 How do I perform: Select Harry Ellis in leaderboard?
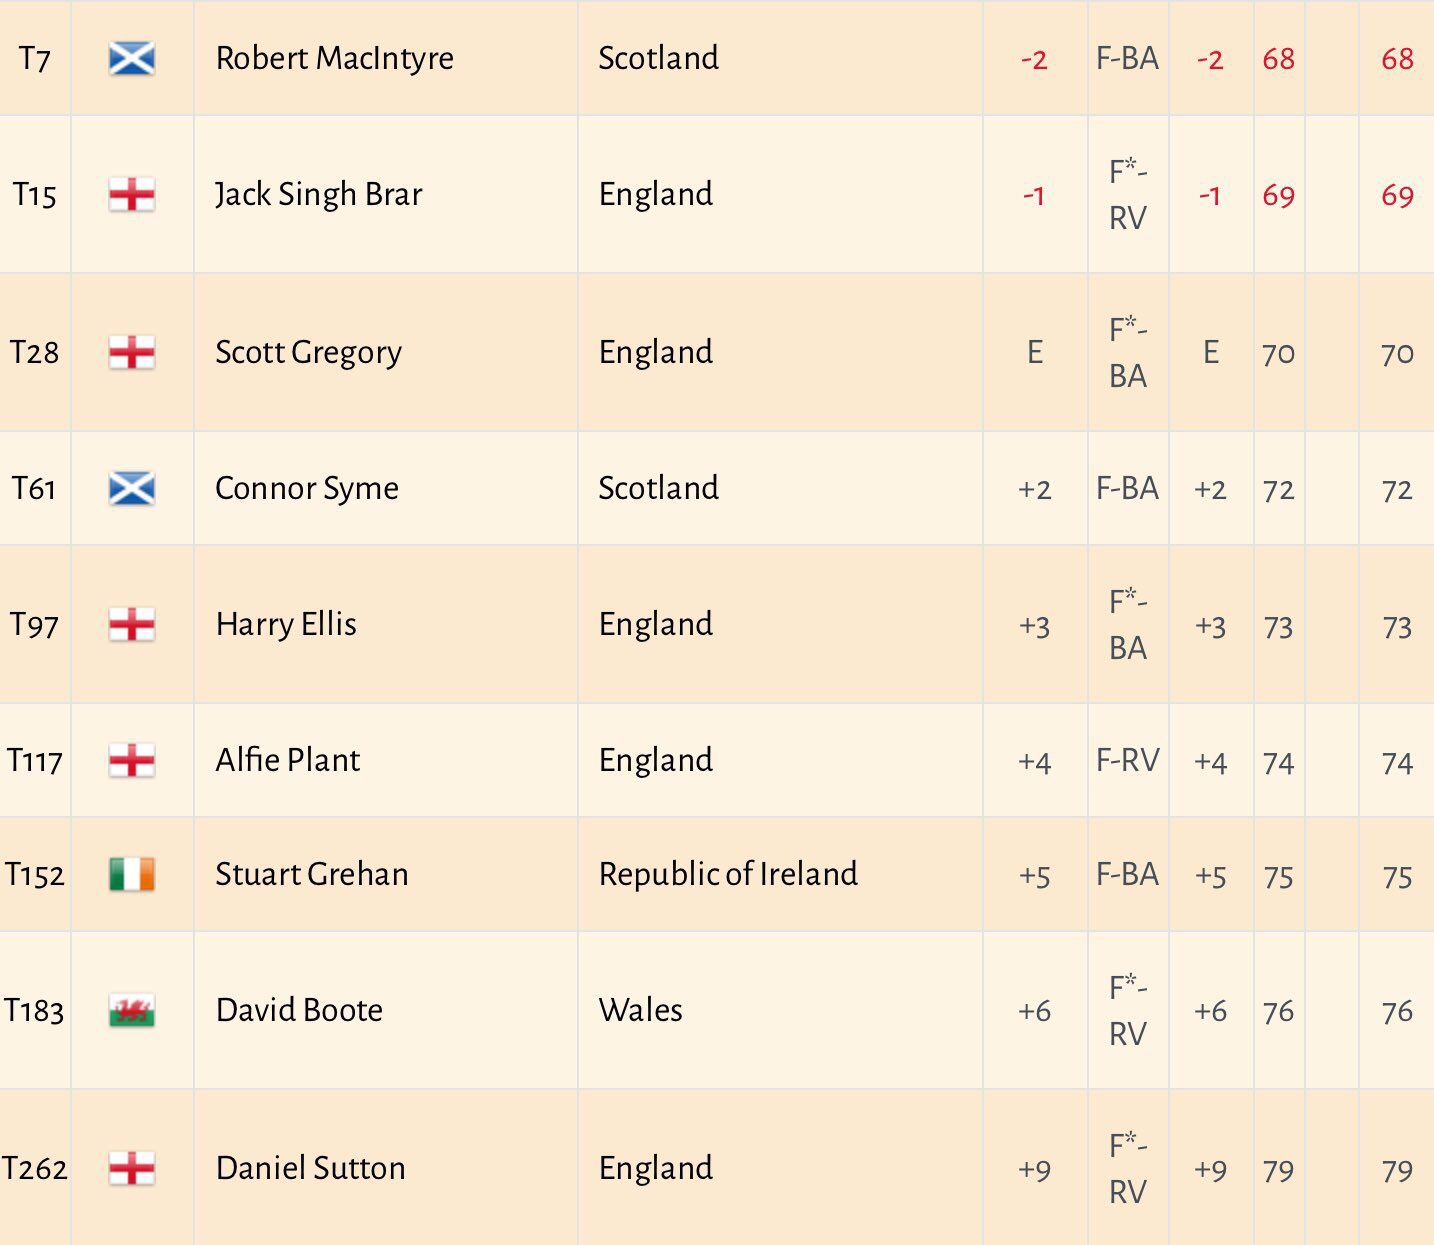click(x=286, y=625)
